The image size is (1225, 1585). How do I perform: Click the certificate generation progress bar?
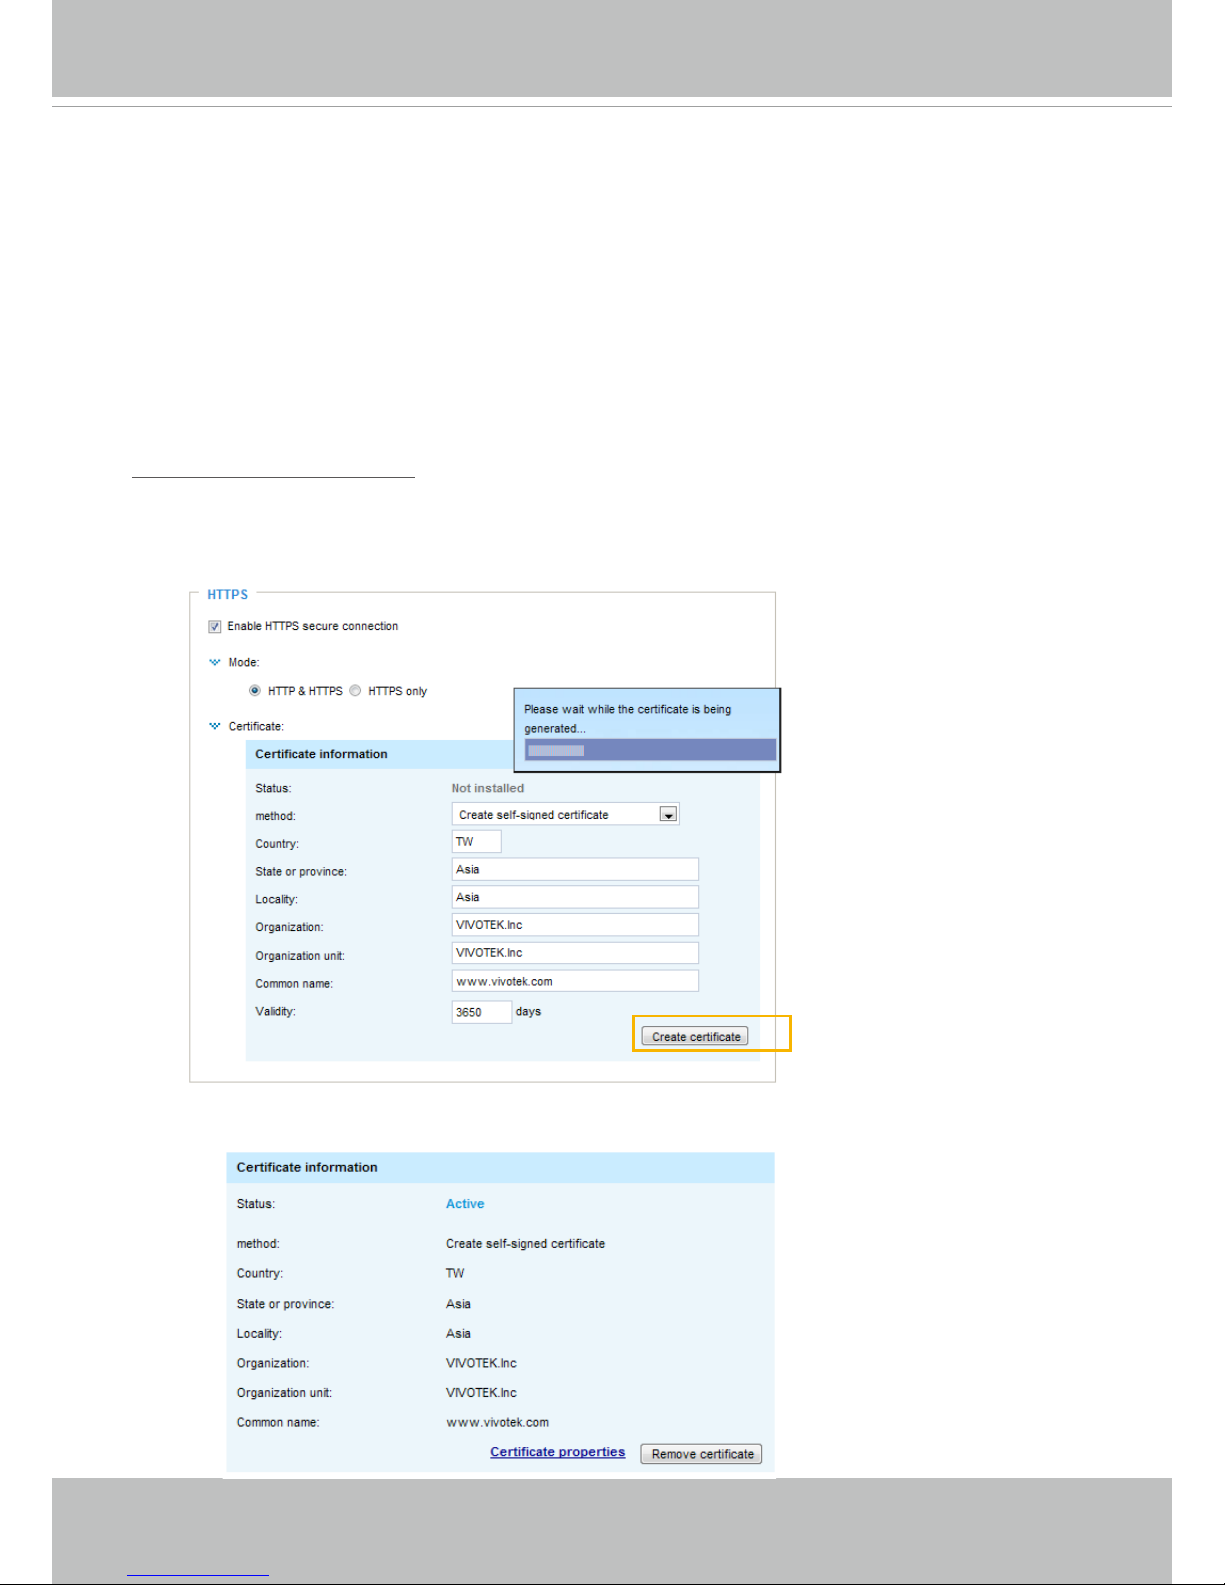[650, 750]
